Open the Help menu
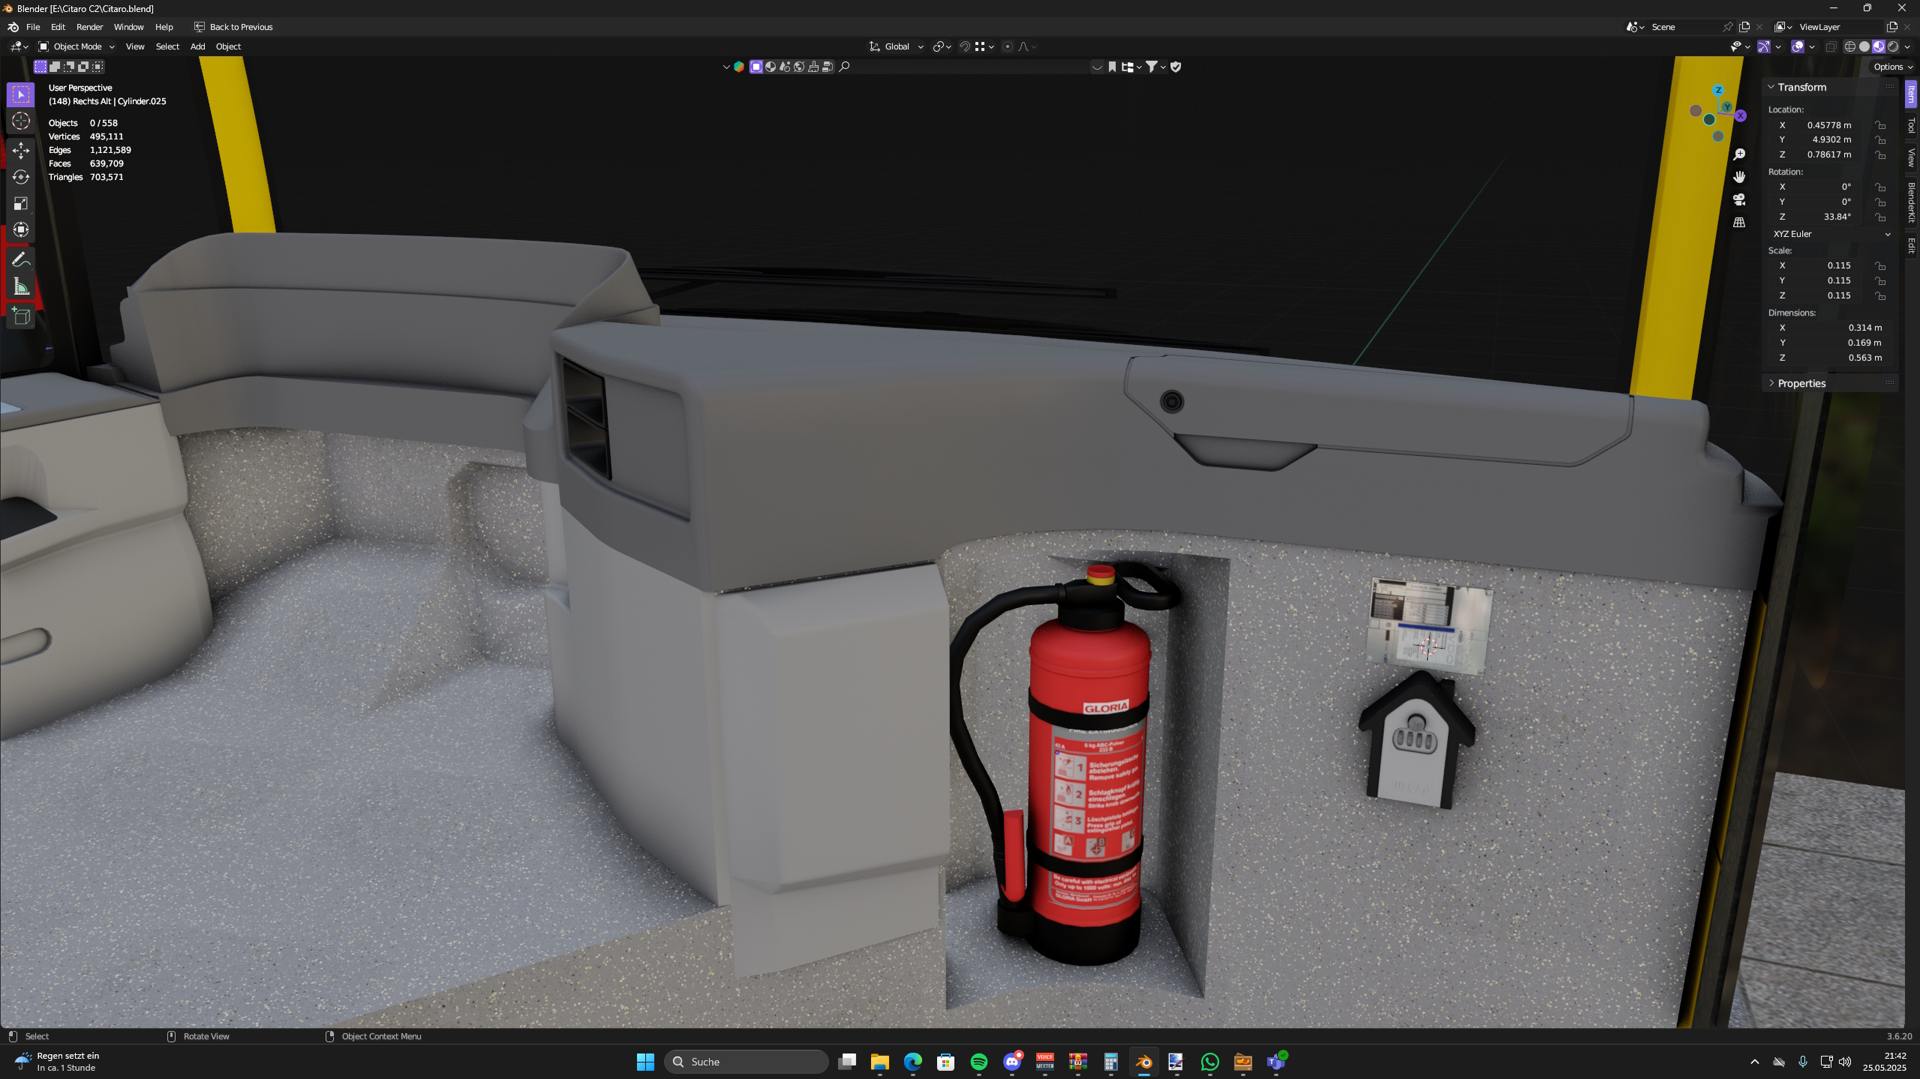Screen dimensions: 1920x1079 pyautogui.click(x=164, y=27)
